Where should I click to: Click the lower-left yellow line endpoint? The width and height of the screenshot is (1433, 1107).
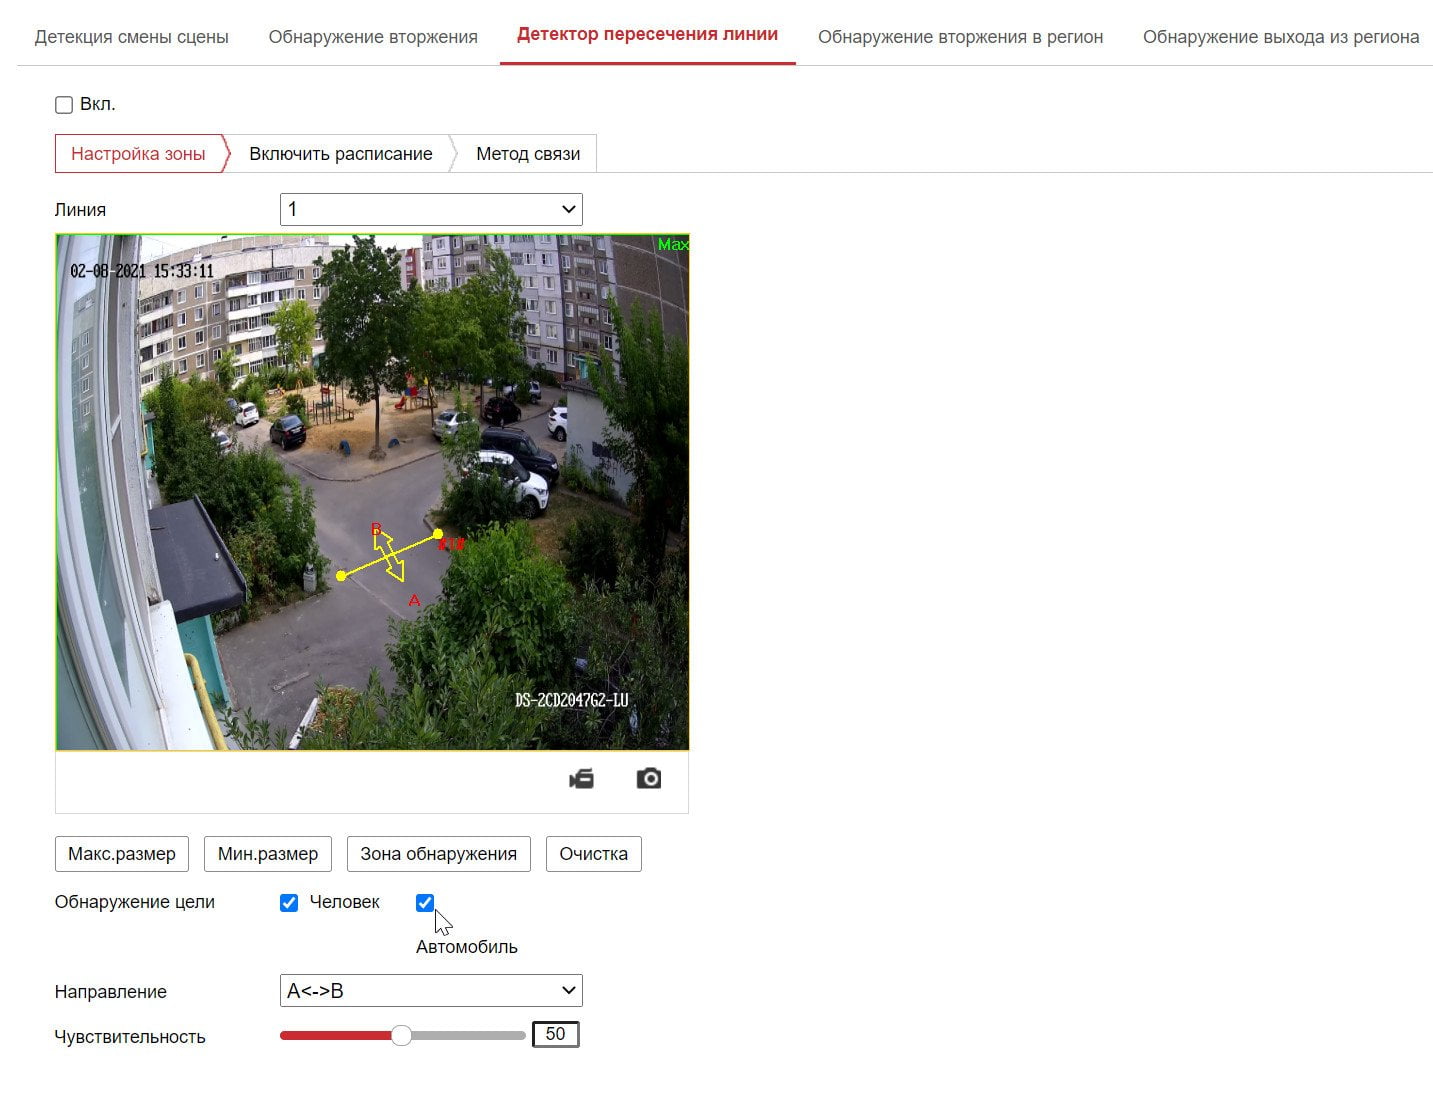click(x=341, y=575)
